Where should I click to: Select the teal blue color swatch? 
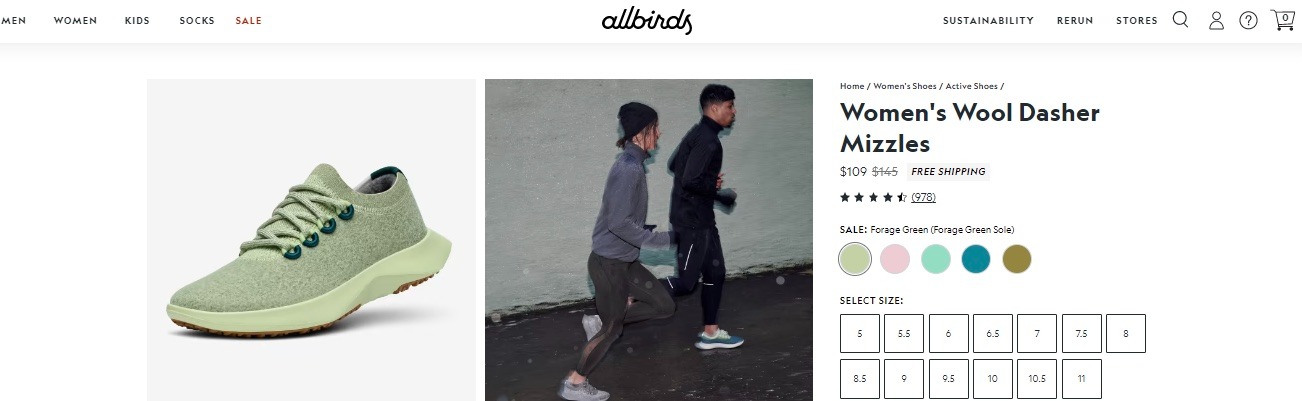tap(976, 259)
